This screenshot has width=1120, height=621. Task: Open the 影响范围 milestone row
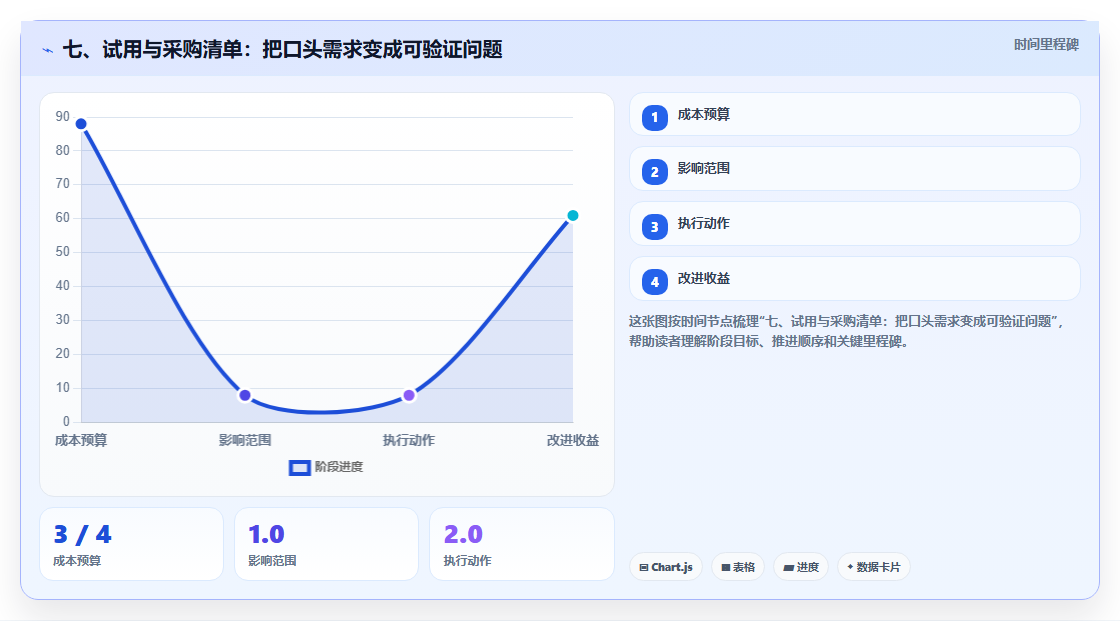click(x=854, y=169)
